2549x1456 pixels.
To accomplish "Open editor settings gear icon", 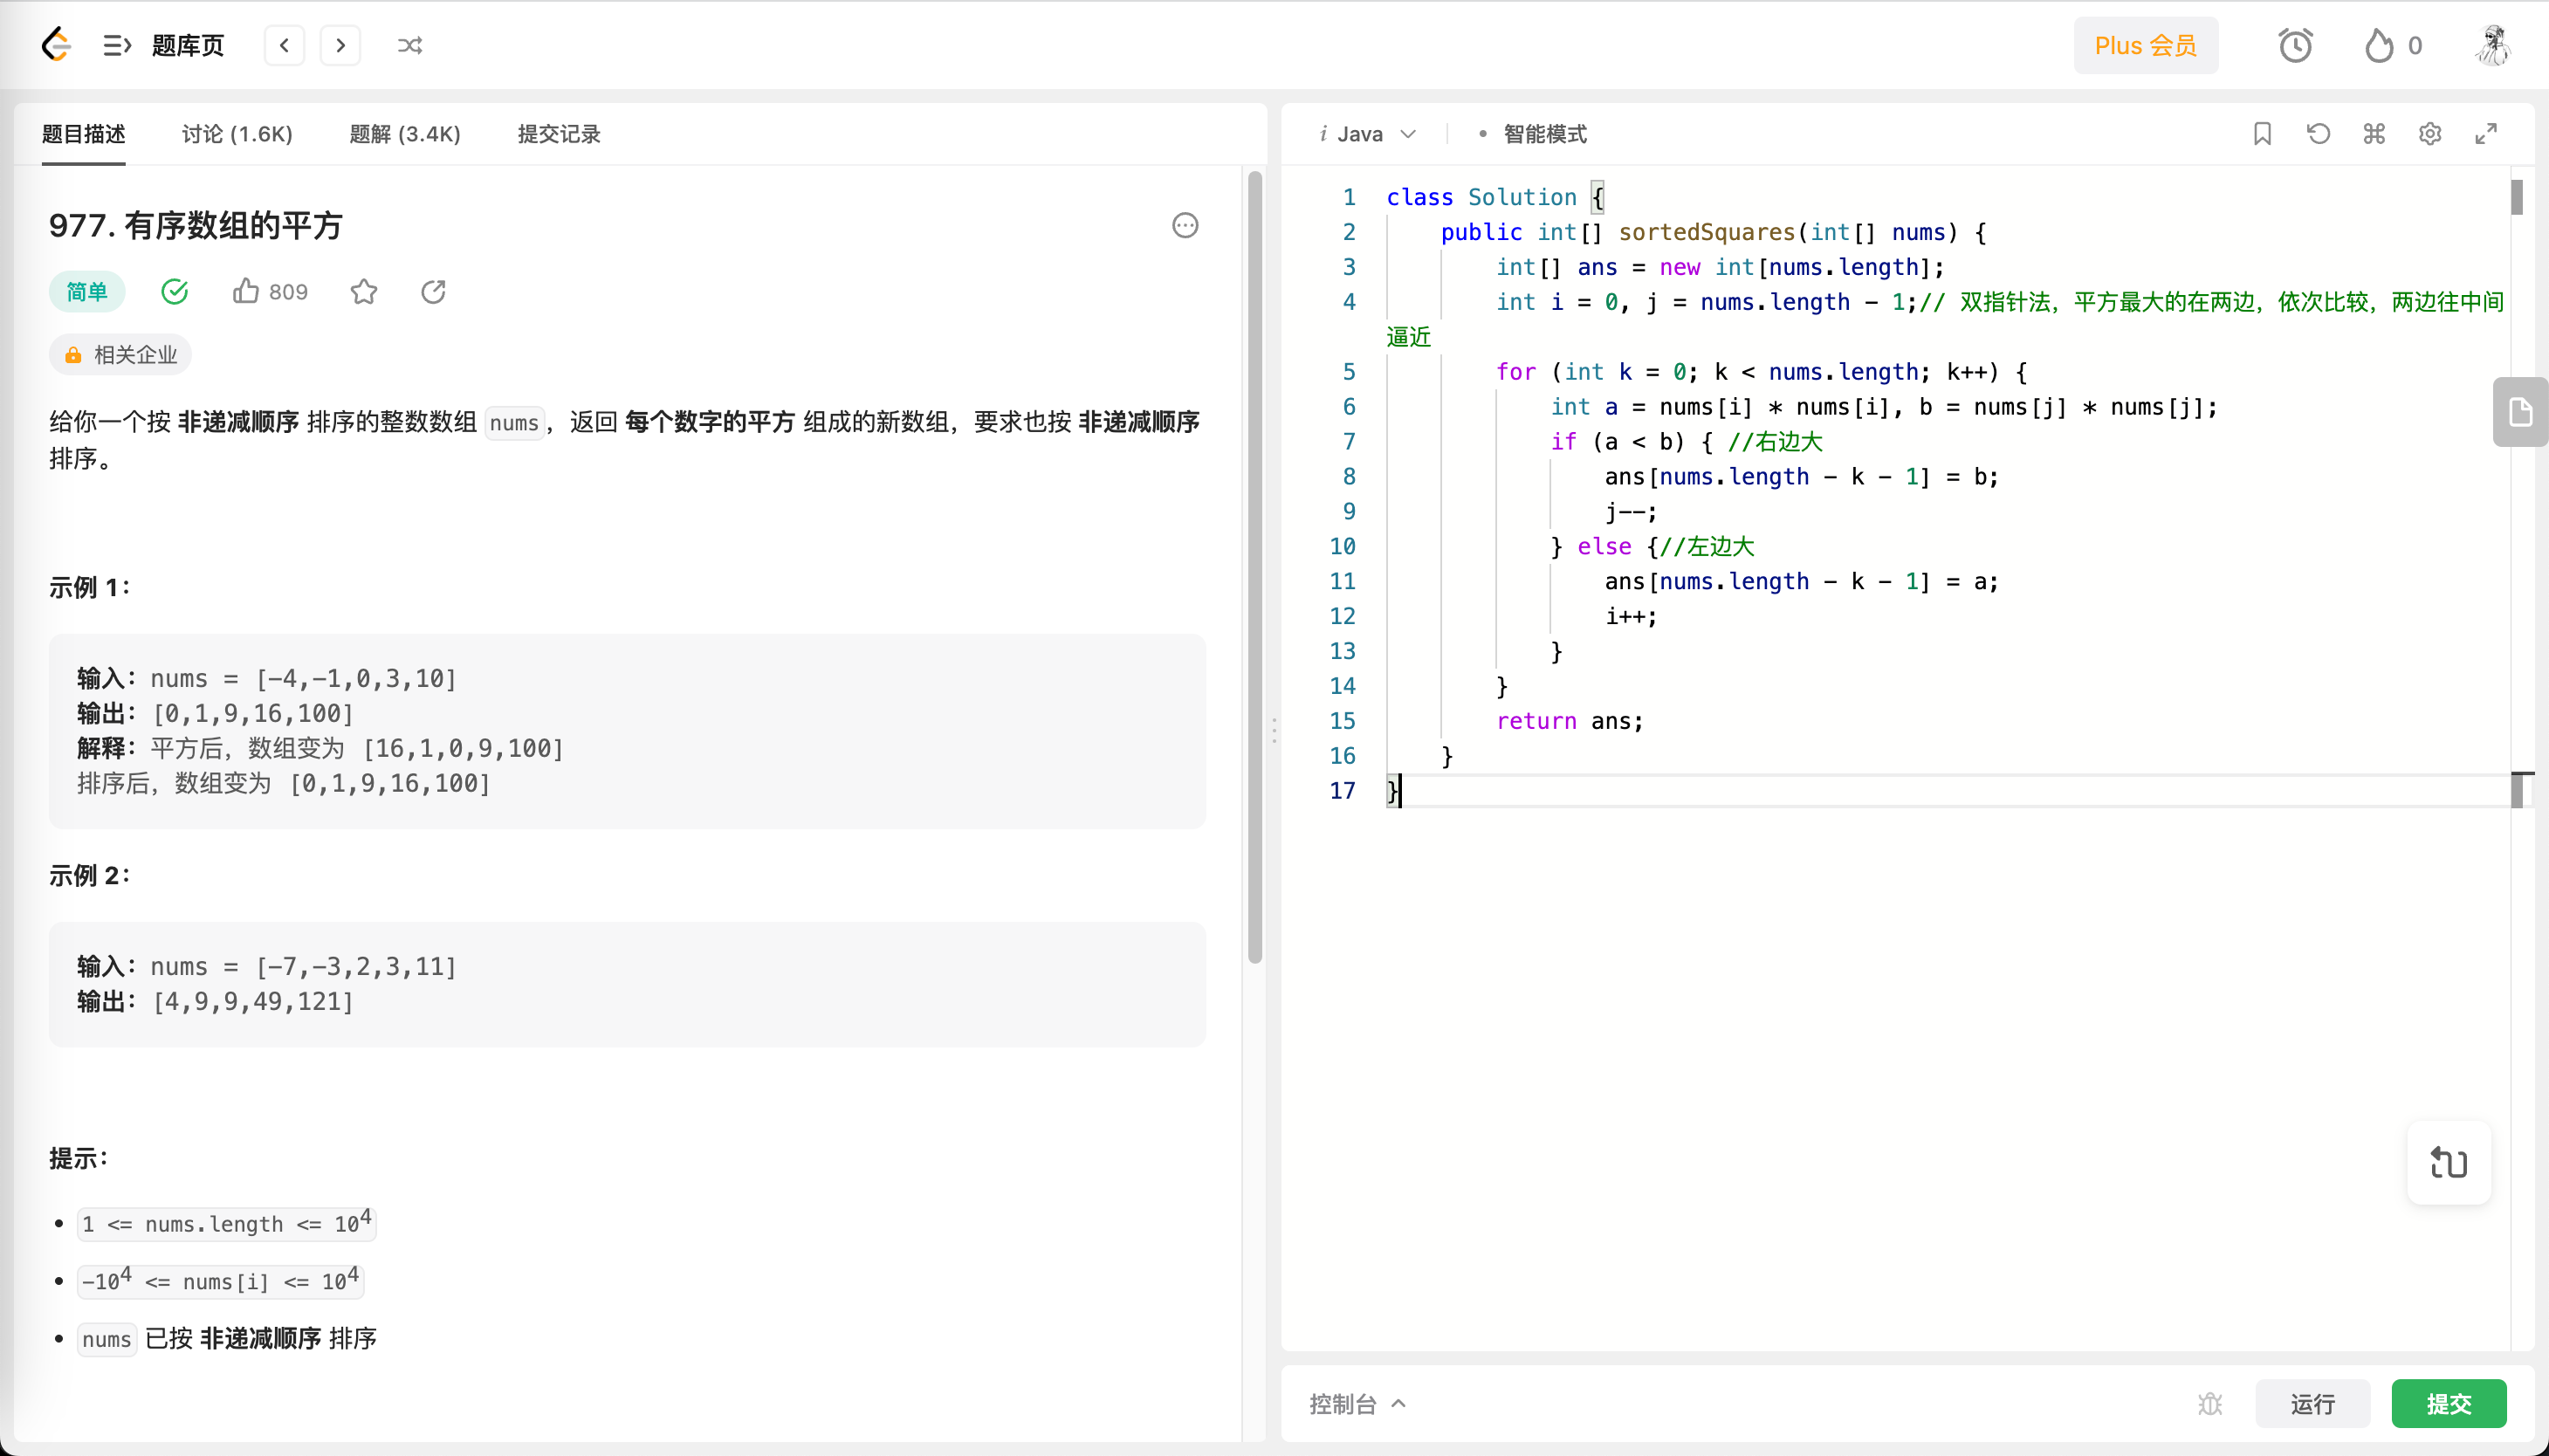I will tap(2430, 134).
